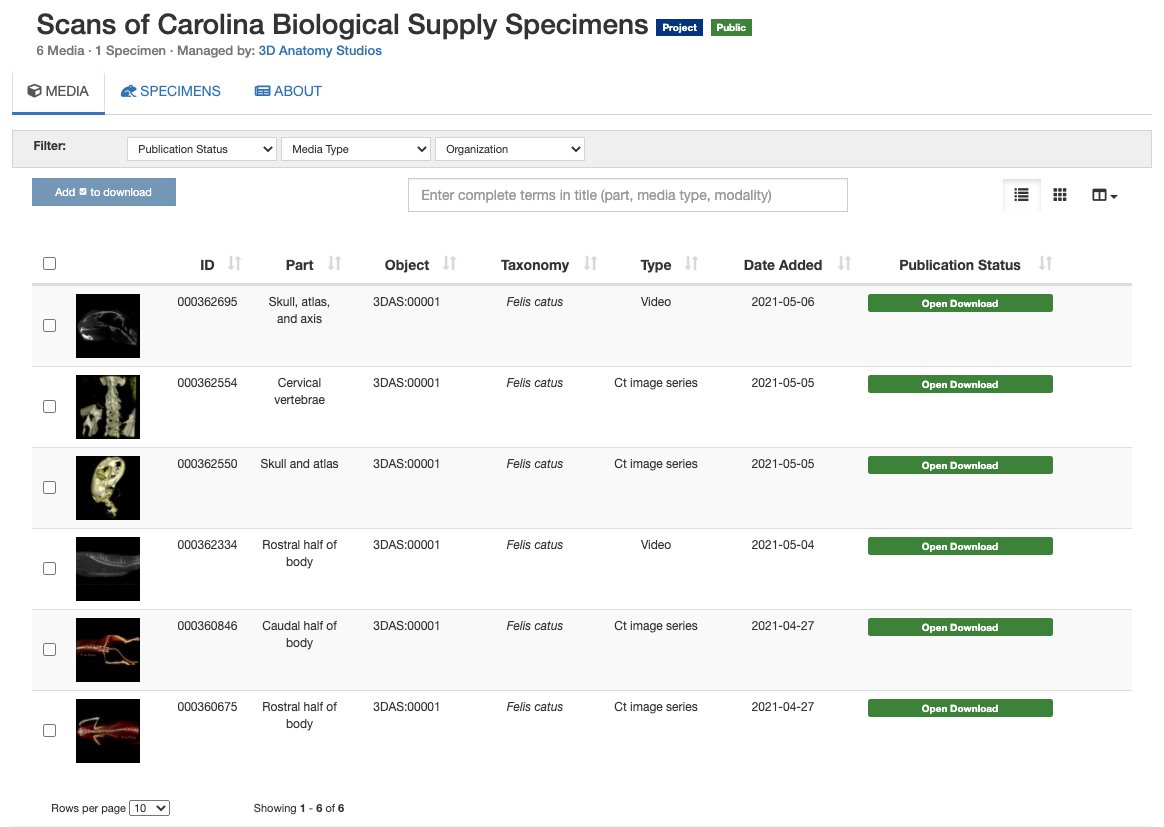Check the box for media 000362695
The width and height of the screenshot is (1164, 827).
(50, 325)
